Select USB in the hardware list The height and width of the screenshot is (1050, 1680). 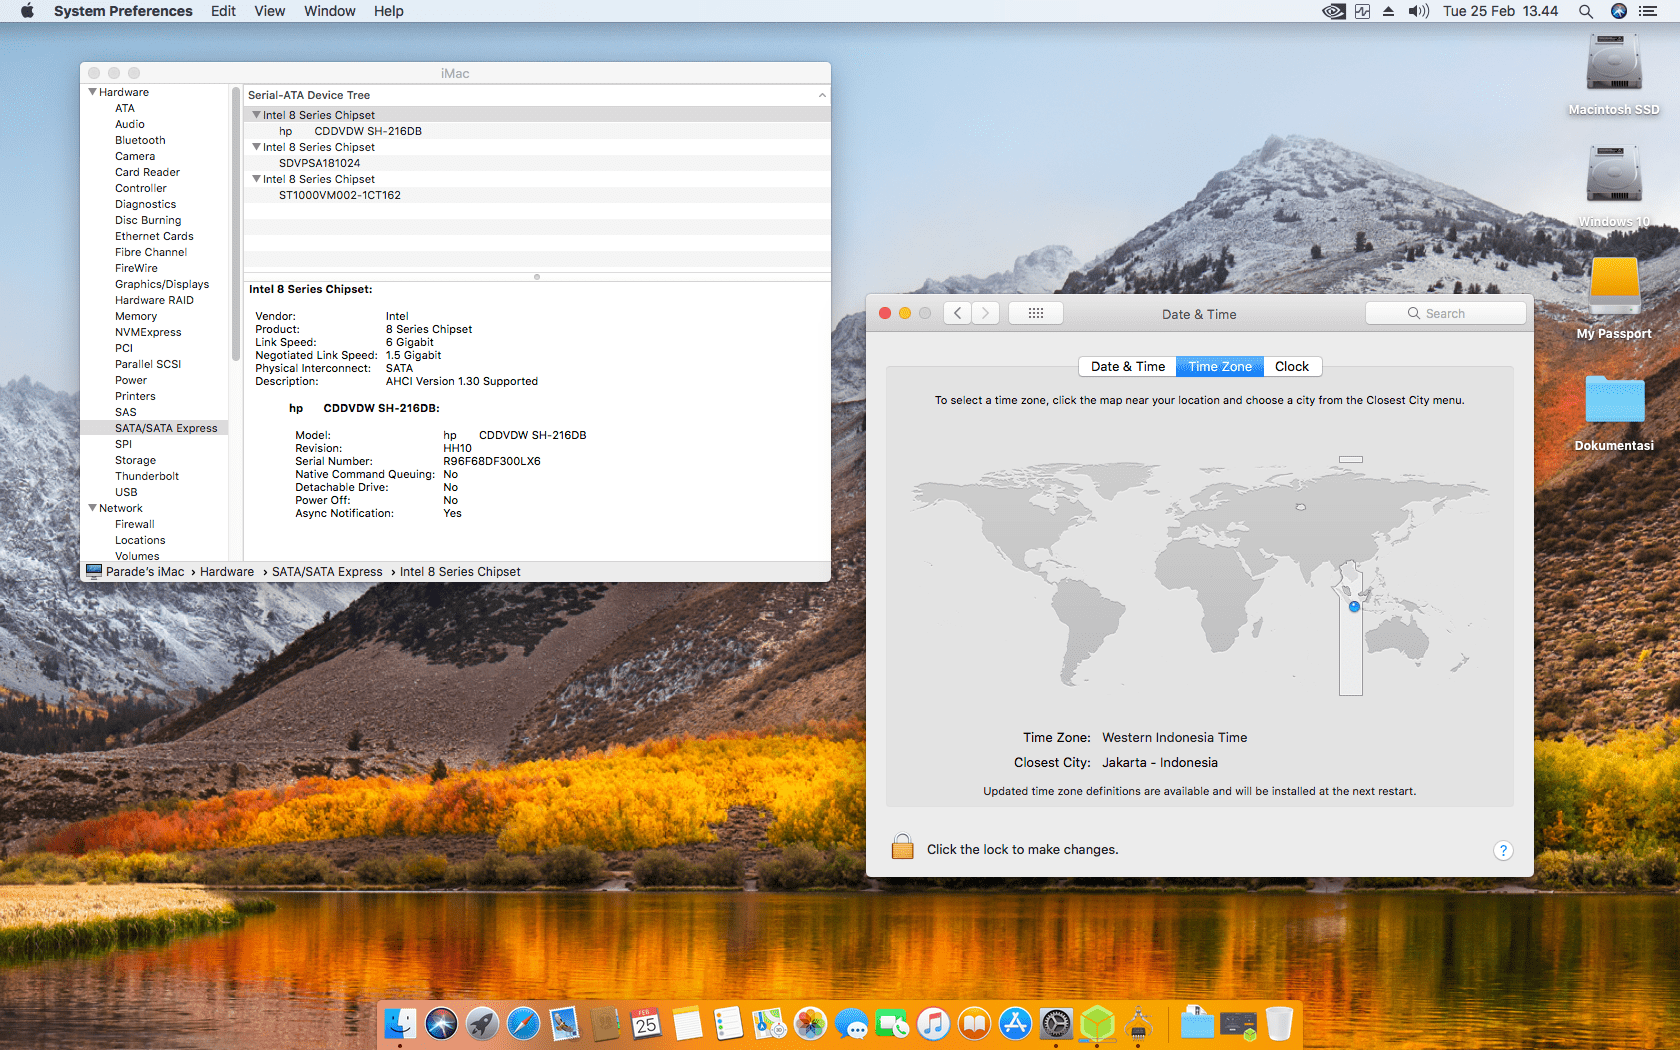(126, 492)
